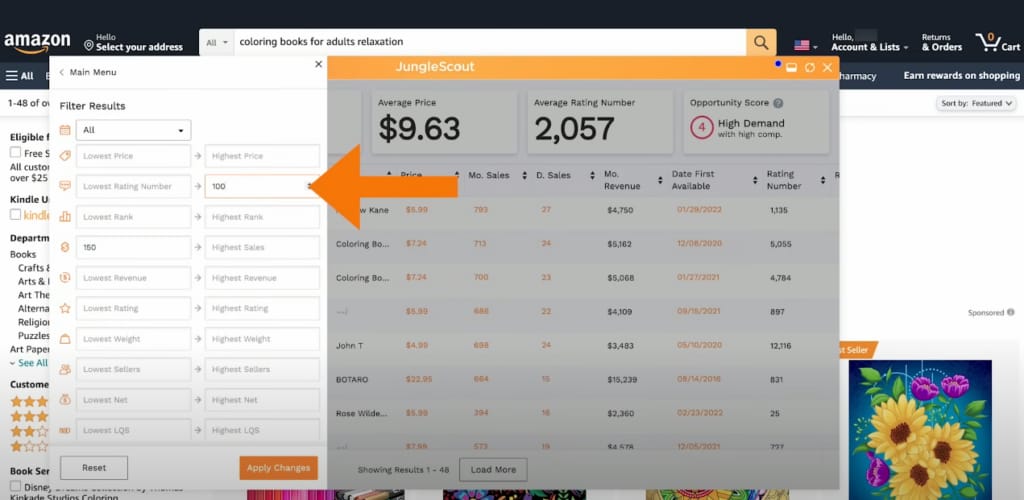Click the Amazon logo
Image resolution: width=1024 pixels, height=500 pixels.
(x=37, y=43)
